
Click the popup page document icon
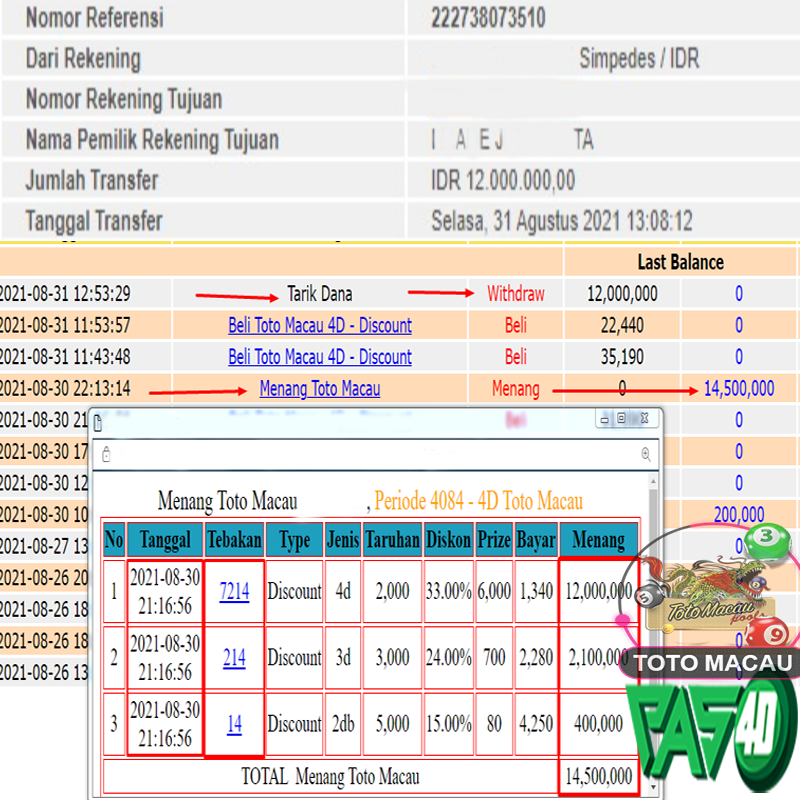[x=98, y=423]
